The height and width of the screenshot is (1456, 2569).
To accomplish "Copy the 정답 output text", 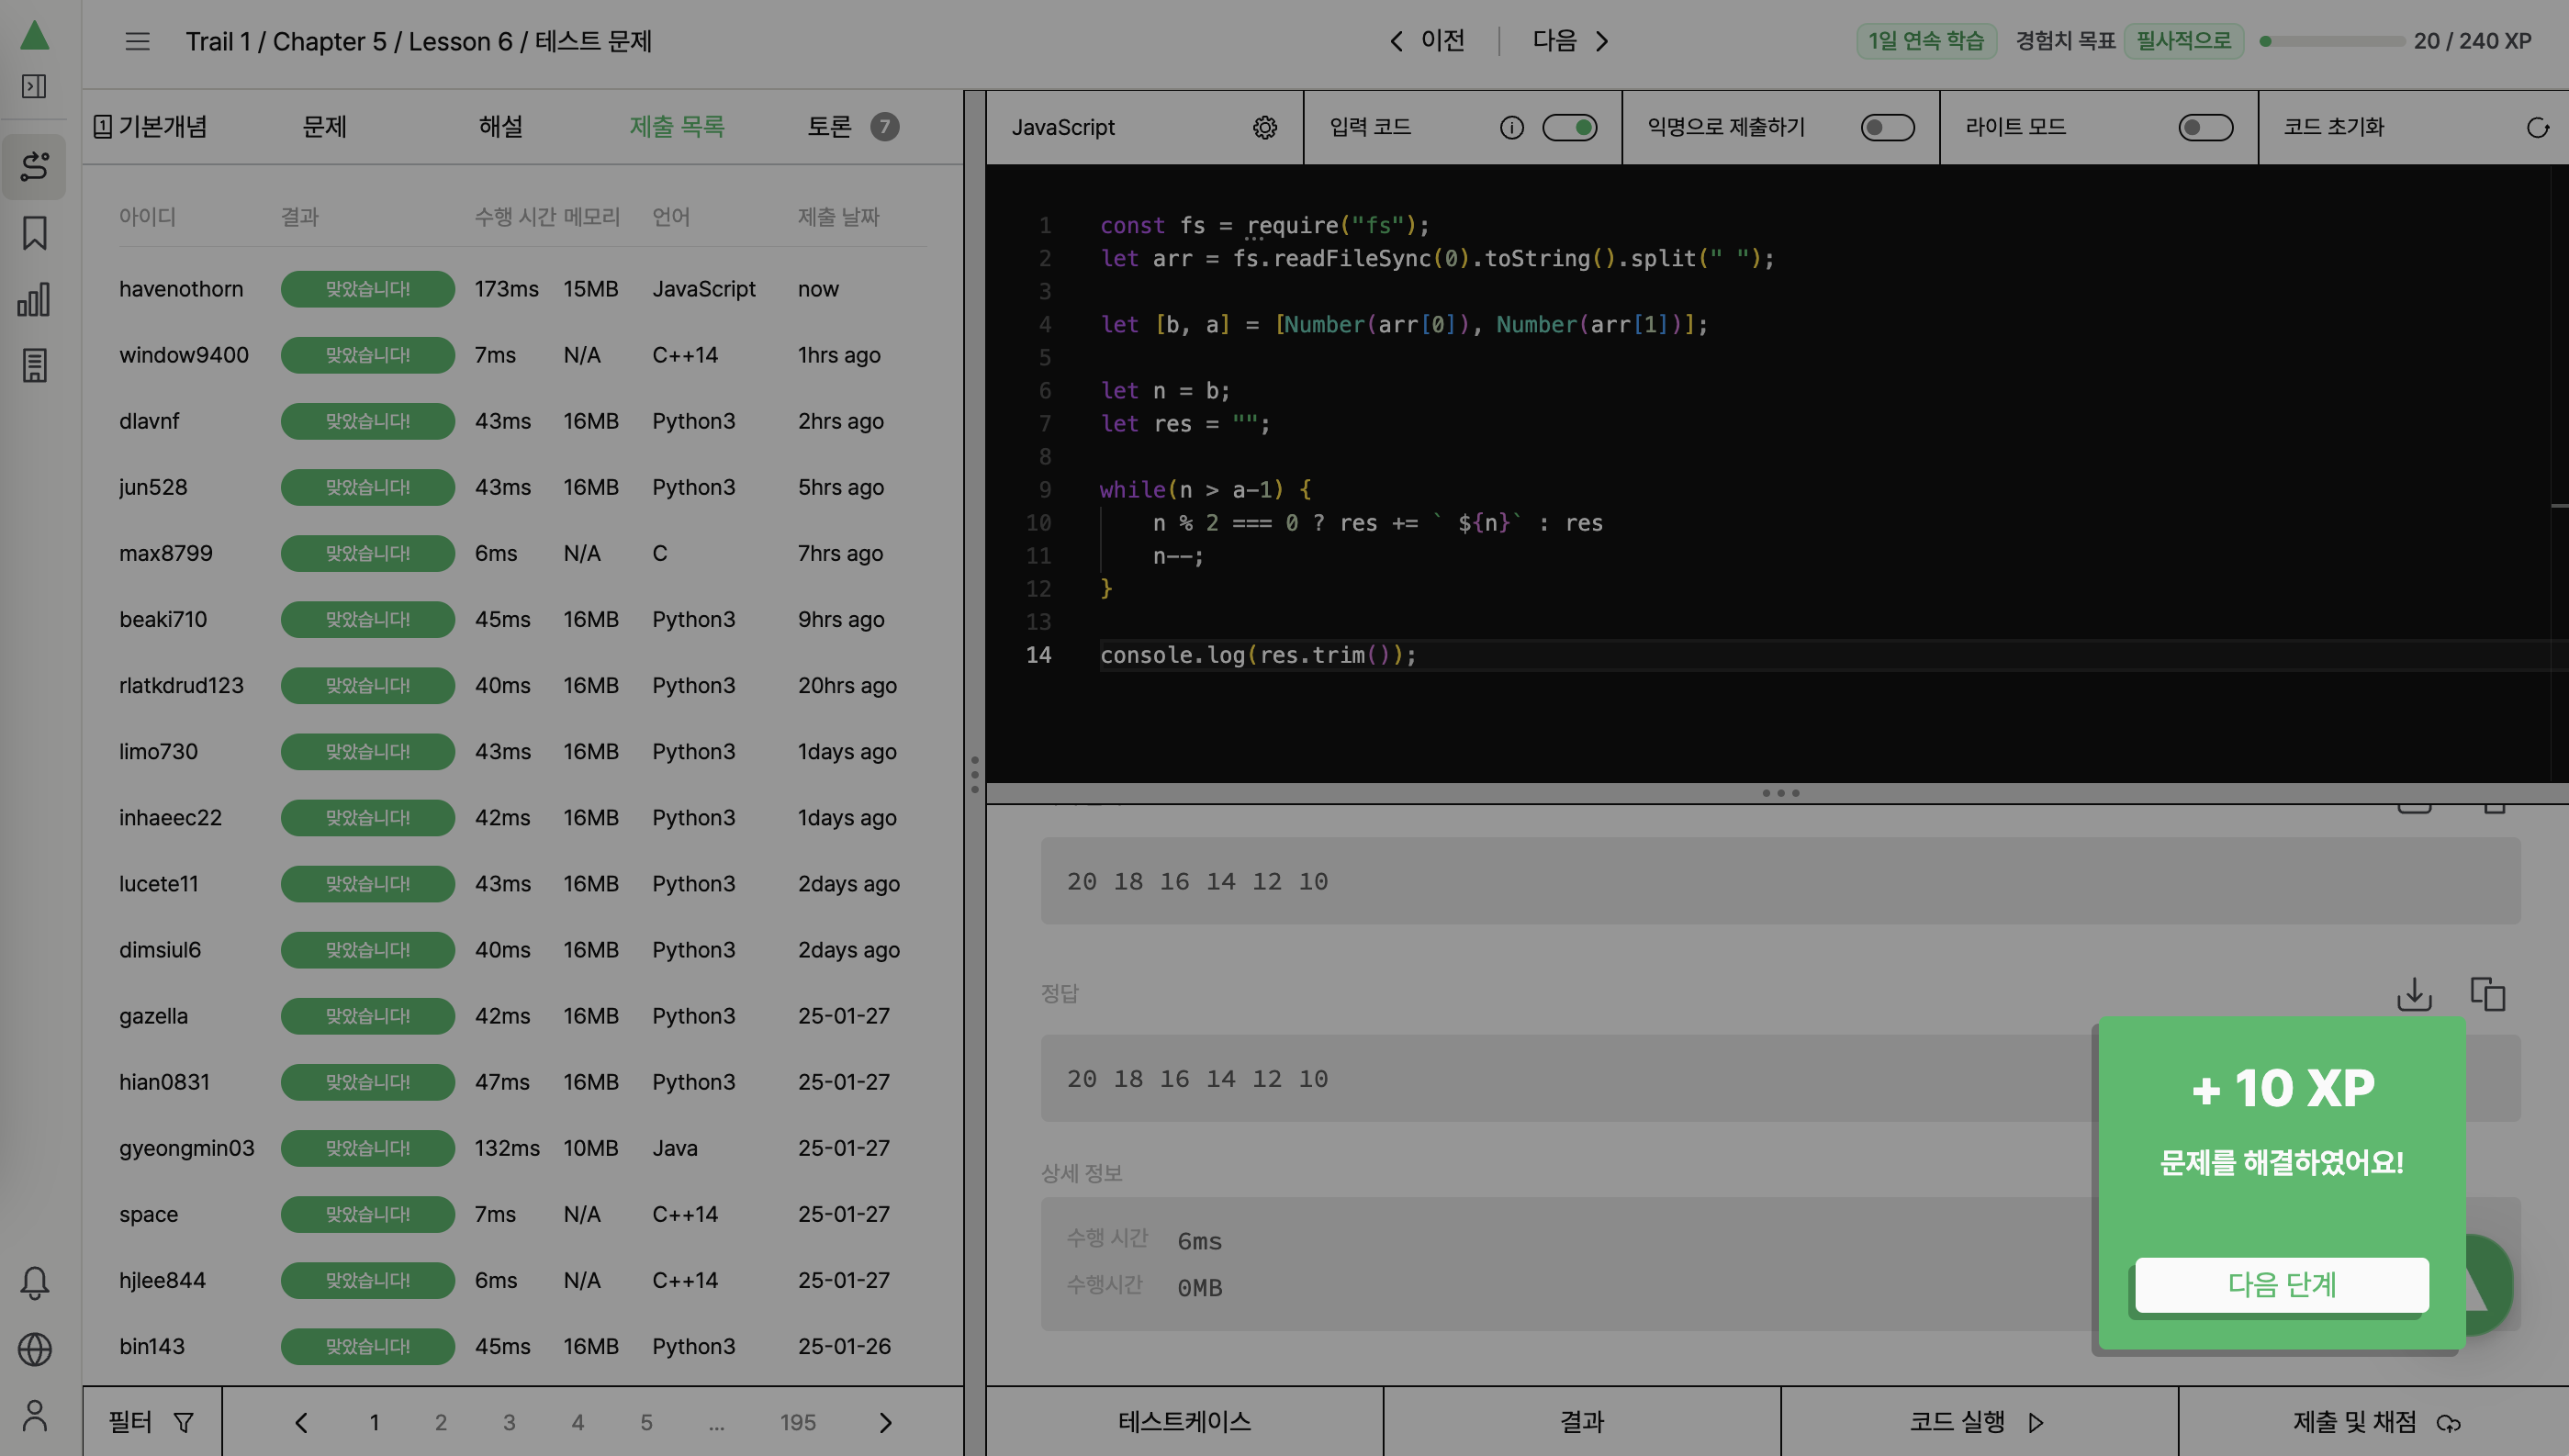I will pyautogui.click(x=2487, y=994).
